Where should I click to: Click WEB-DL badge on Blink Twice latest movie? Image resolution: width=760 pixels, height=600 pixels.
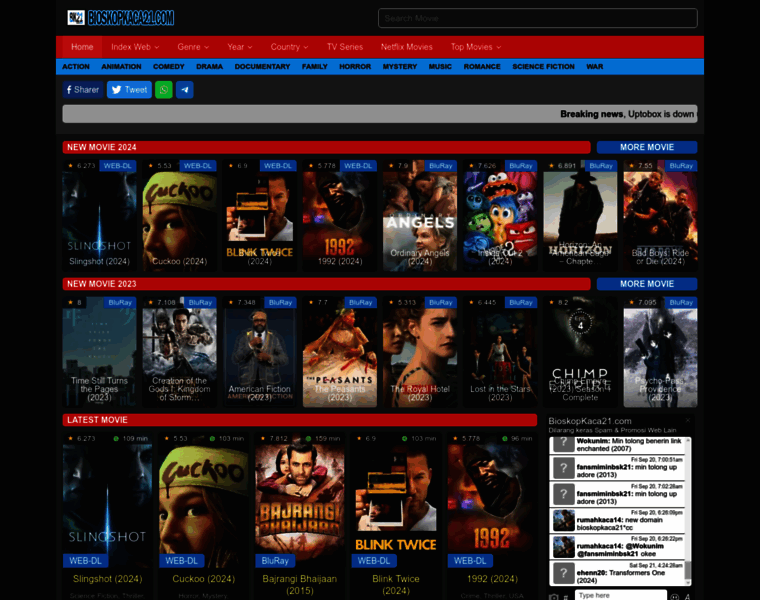(x=374, y=561)
